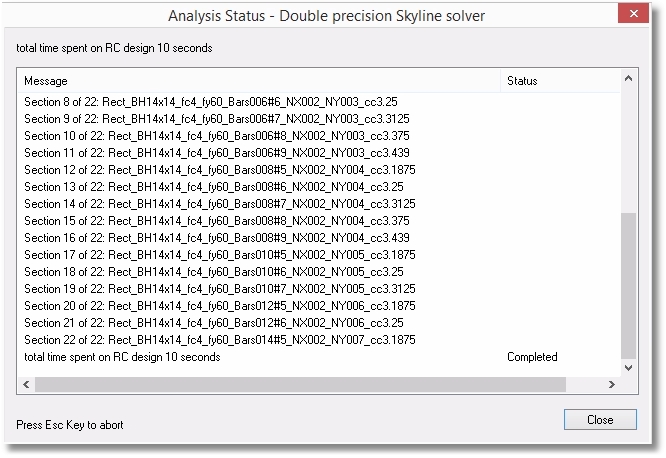Viewport: 666px width, 458px height.
Task: Click the Message column header
Action: coord(260,80)
